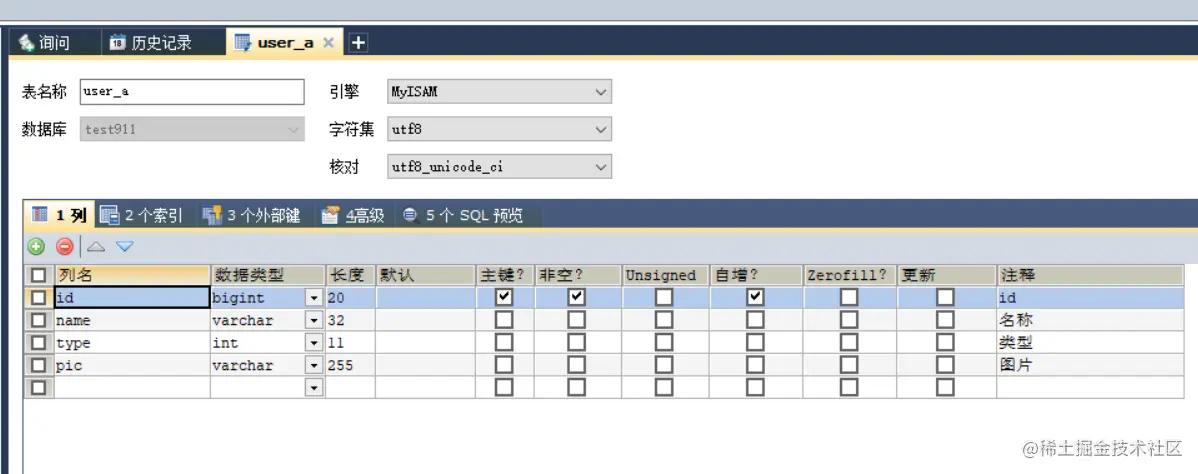Click the comment cell 名称
Screen dimensions: 1198x474
click(1090, 320)
